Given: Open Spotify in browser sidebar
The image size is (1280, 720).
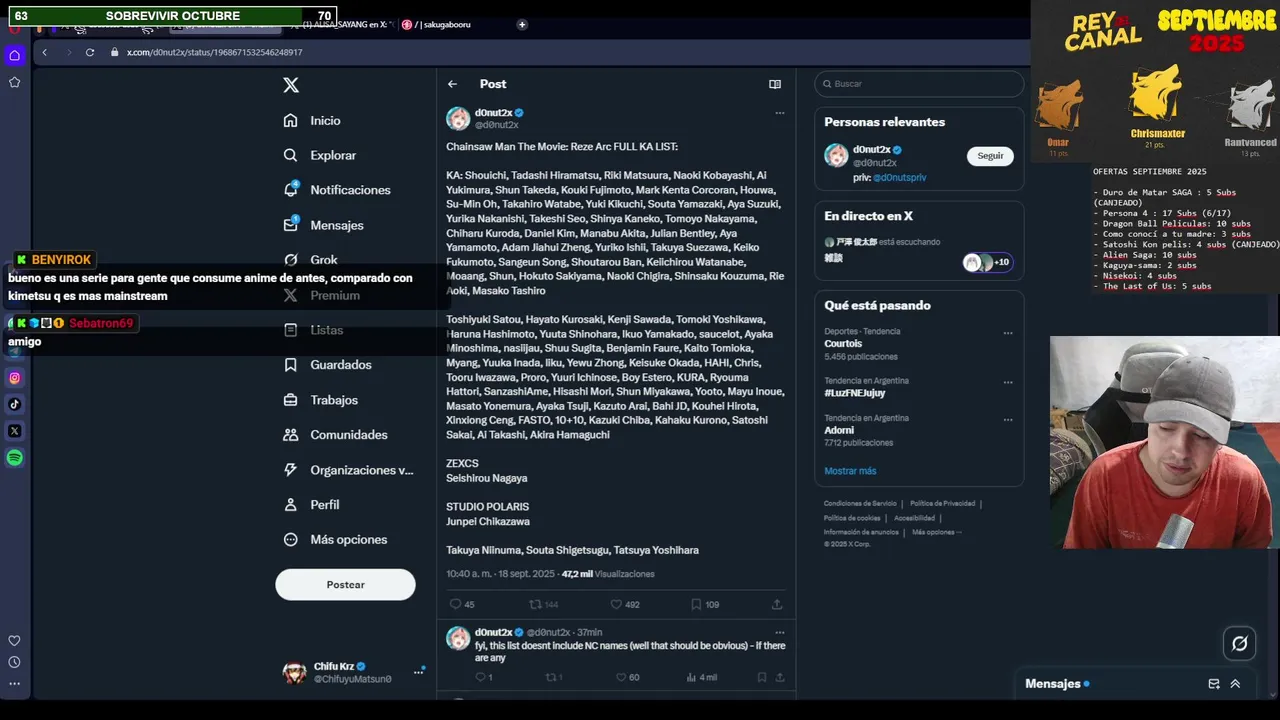Looking at the screenshot, I should click(x=14, y=458).
